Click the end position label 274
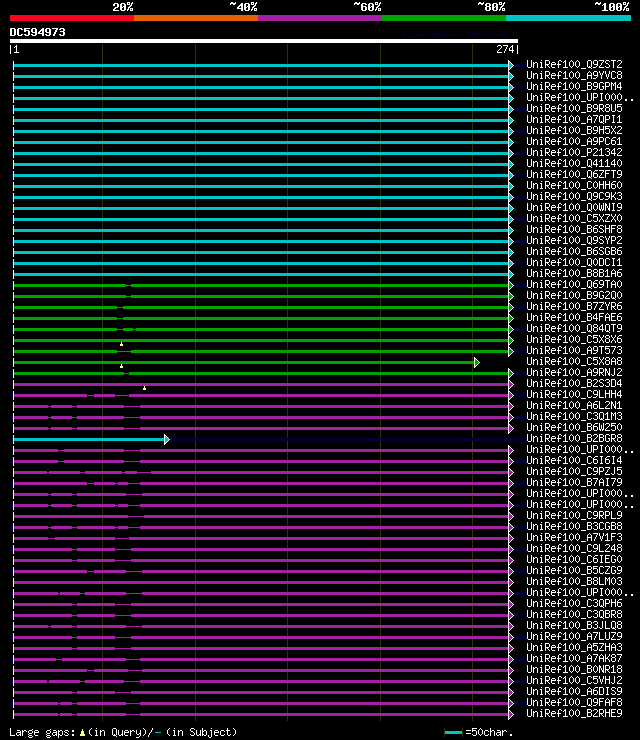640x740 pixels. tap(505, 49)
